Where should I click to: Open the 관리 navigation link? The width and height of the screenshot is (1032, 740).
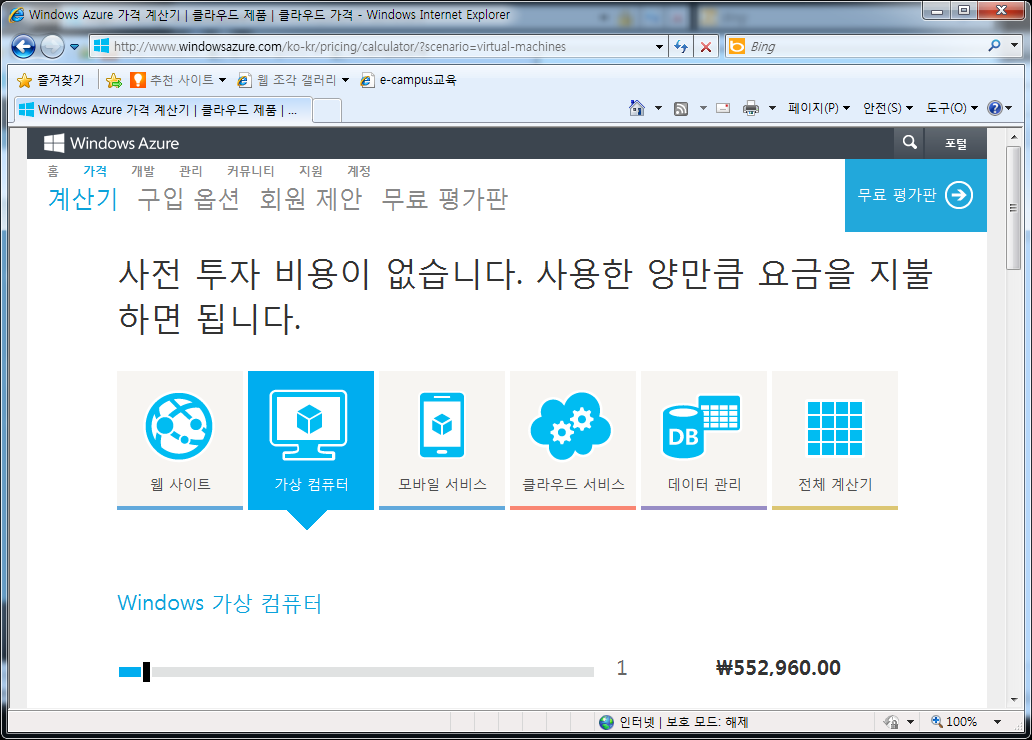pyautogui.click(x=191, y=171)
